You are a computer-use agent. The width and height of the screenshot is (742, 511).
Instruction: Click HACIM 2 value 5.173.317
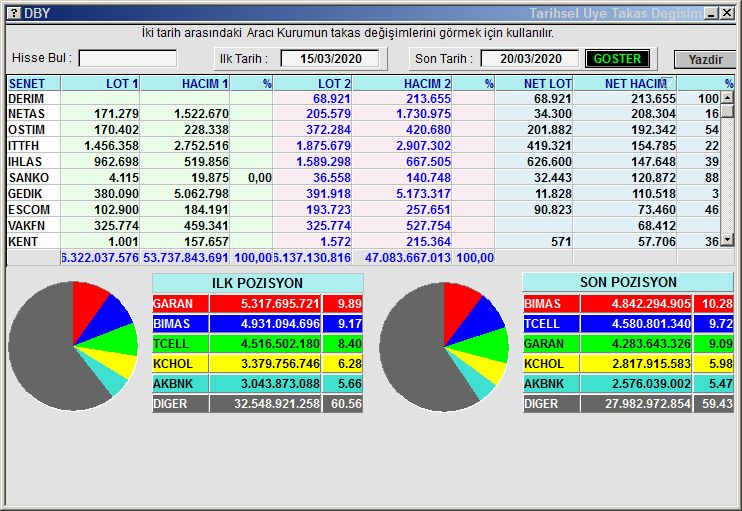pos(424,194)
